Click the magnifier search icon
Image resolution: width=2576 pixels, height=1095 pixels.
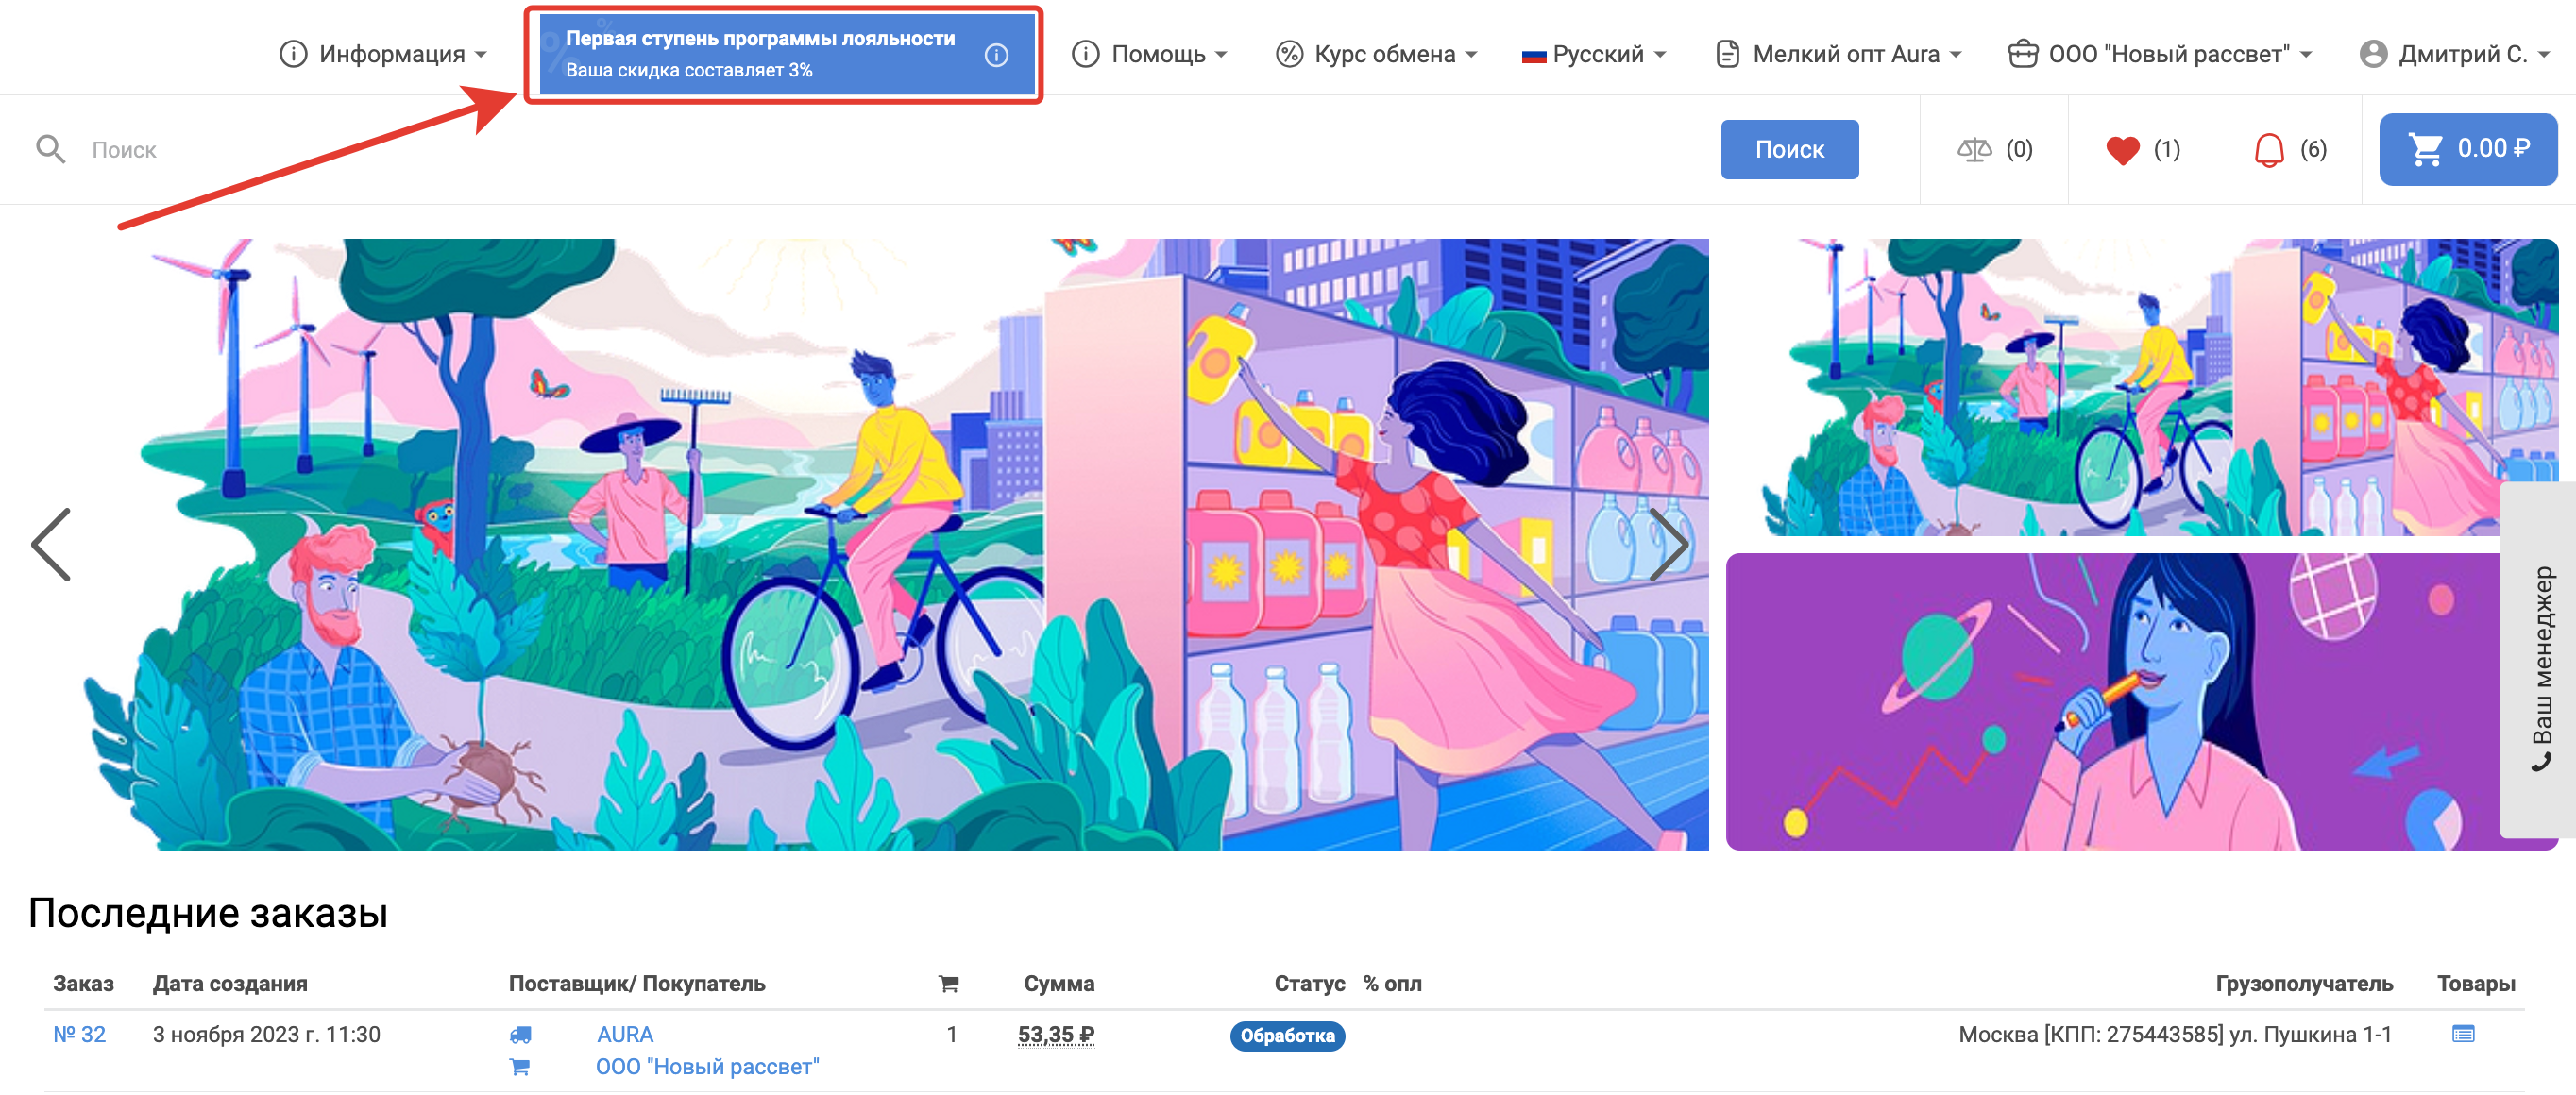[50, 150]
